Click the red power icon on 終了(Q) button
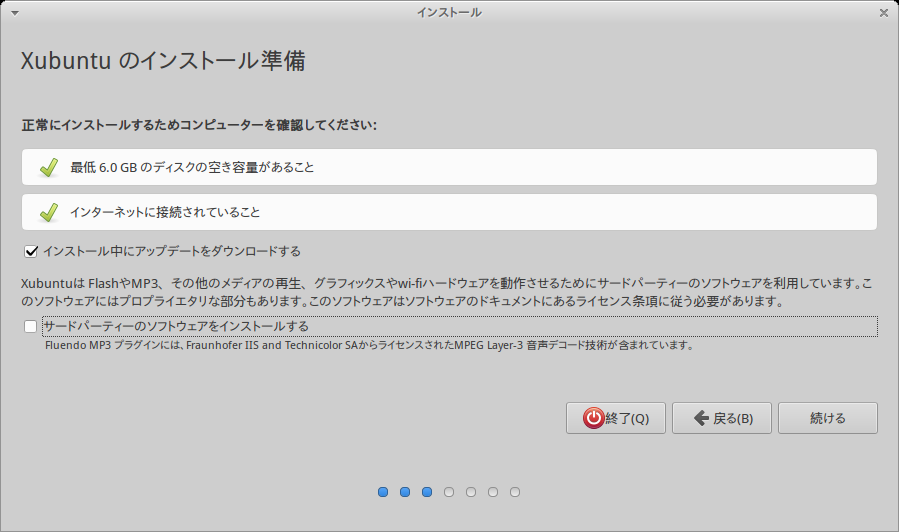899x532 pixels. pos(593,418)
